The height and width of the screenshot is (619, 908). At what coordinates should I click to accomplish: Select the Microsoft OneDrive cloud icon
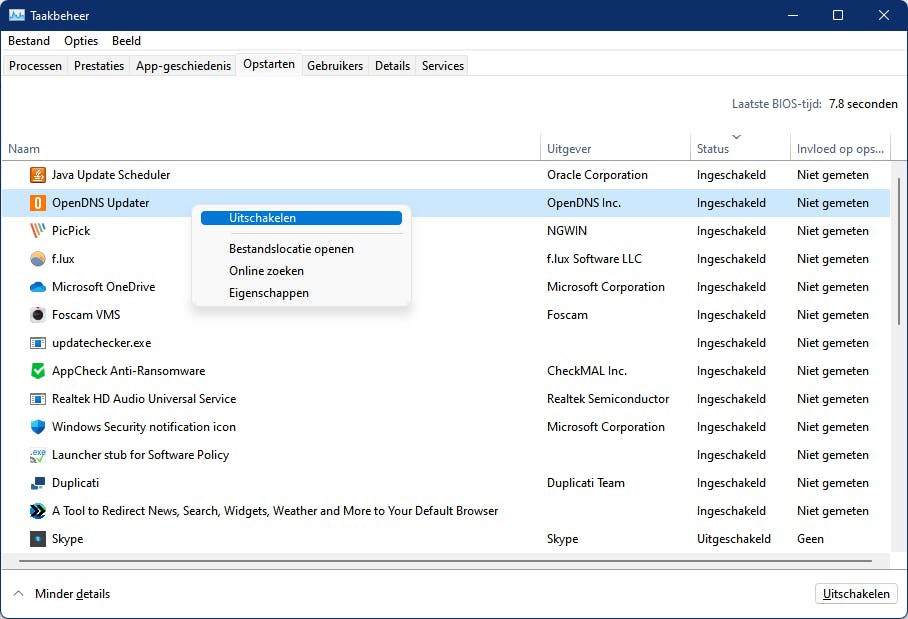[38, 287]
